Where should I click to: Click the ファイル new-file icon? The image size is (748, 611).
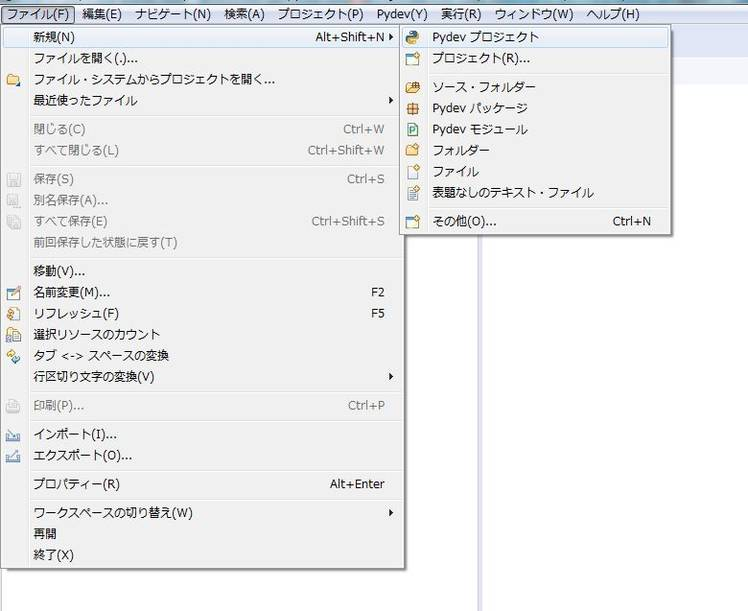[413, 172]
